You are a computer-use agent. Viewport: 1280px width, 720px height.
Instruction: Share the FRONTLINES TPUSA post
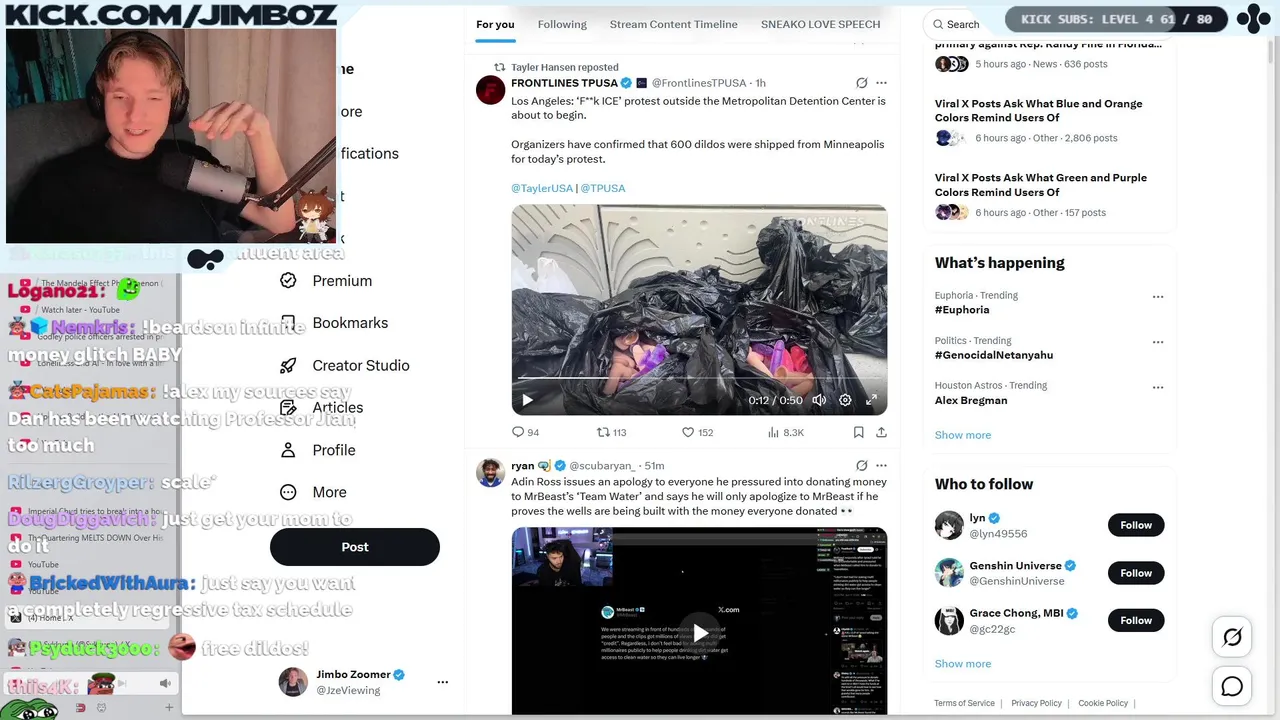[x=881, y=432]
